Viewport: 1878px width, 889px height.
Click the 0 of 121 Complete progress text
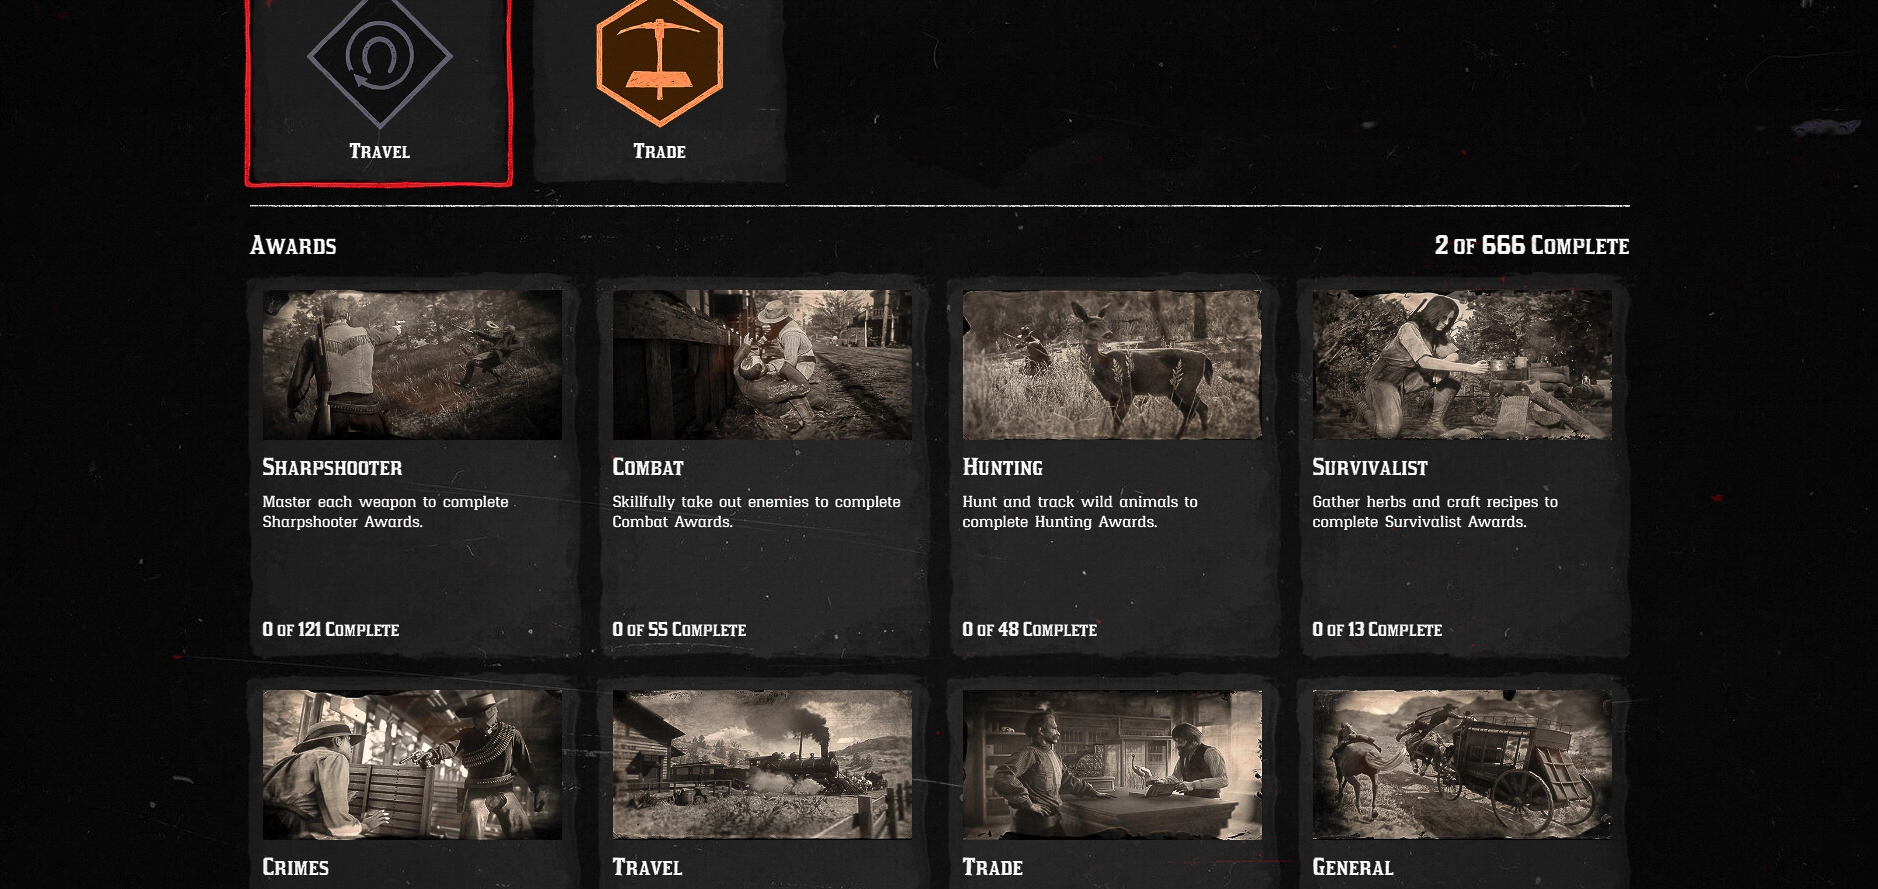tap(331, 629)
